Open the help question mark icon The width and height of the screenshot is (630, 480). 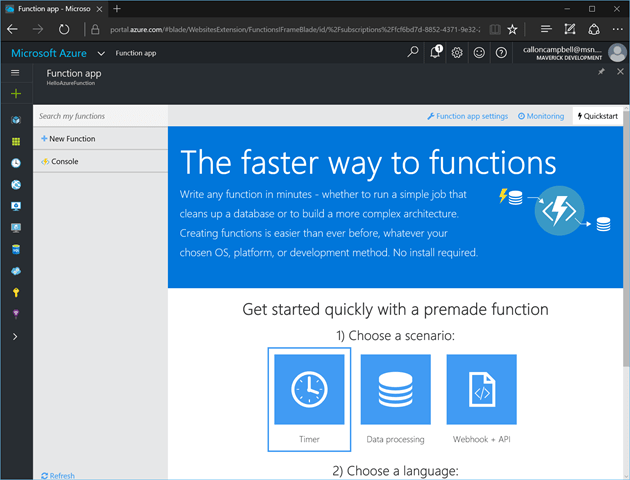[501, 52]
